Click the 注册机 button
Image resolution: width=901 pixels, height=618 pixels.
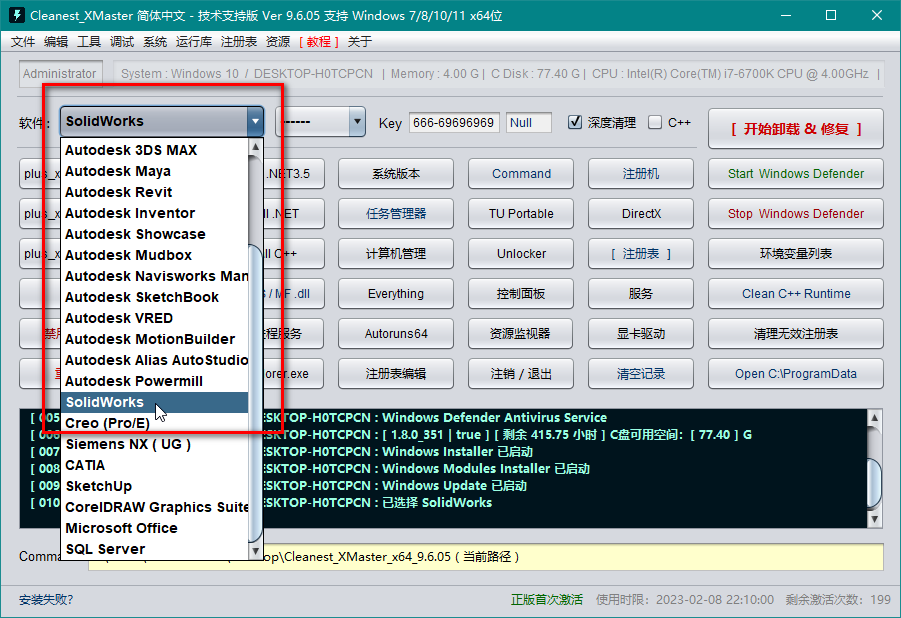click(641, 174)
